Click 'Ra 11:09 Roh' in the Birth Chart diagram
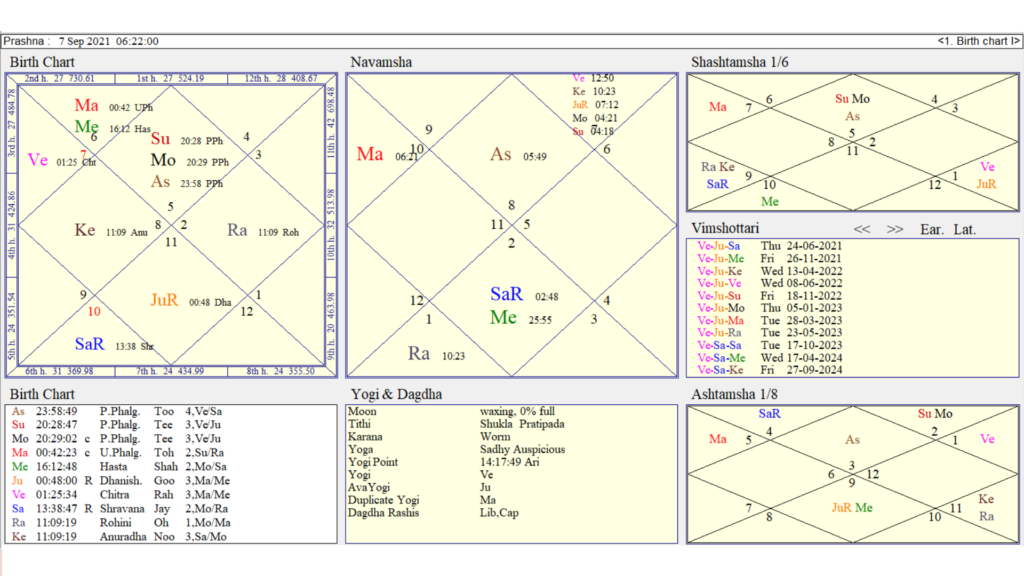This screenshot has width=1024, height=576. pos(263,231)
